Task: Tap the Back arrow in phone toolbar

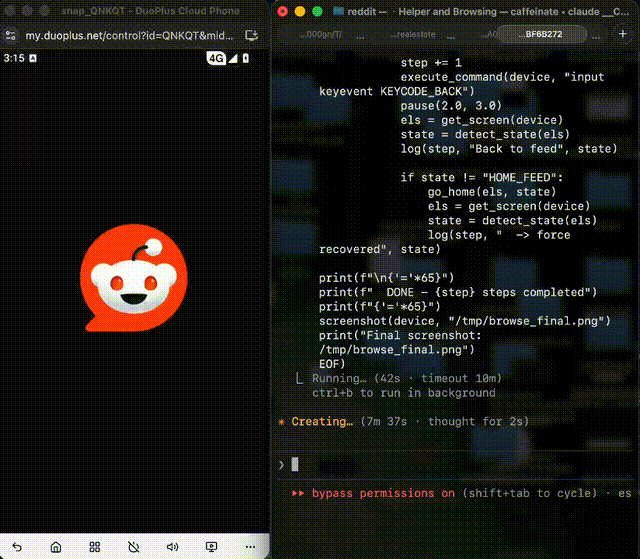Action: 17,547
